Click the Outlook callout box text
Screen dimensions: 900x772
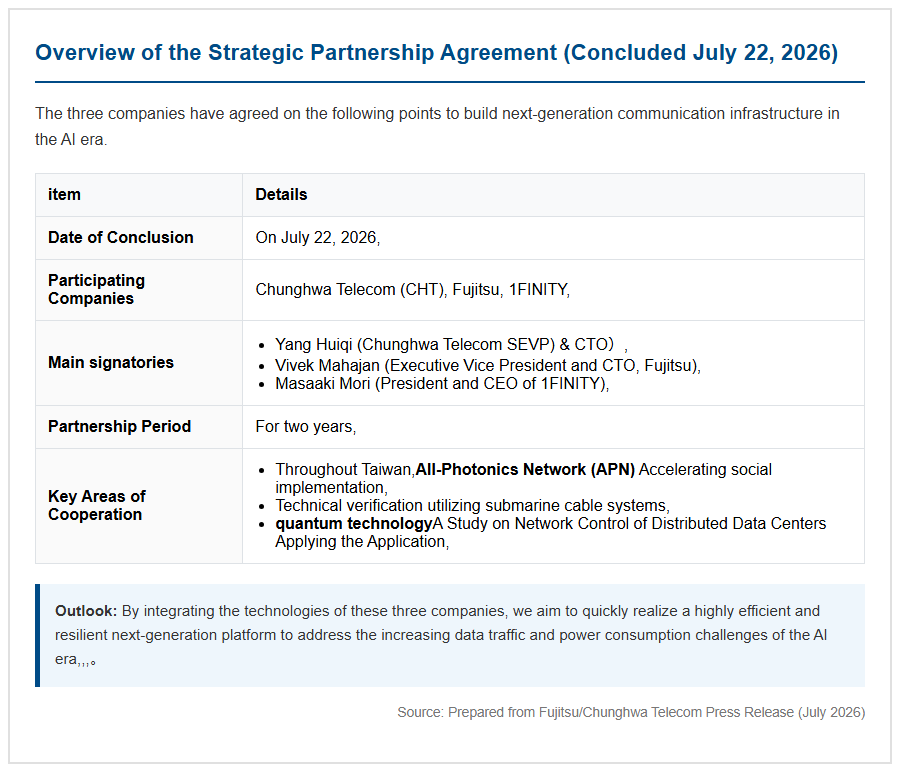pos(441,635)
